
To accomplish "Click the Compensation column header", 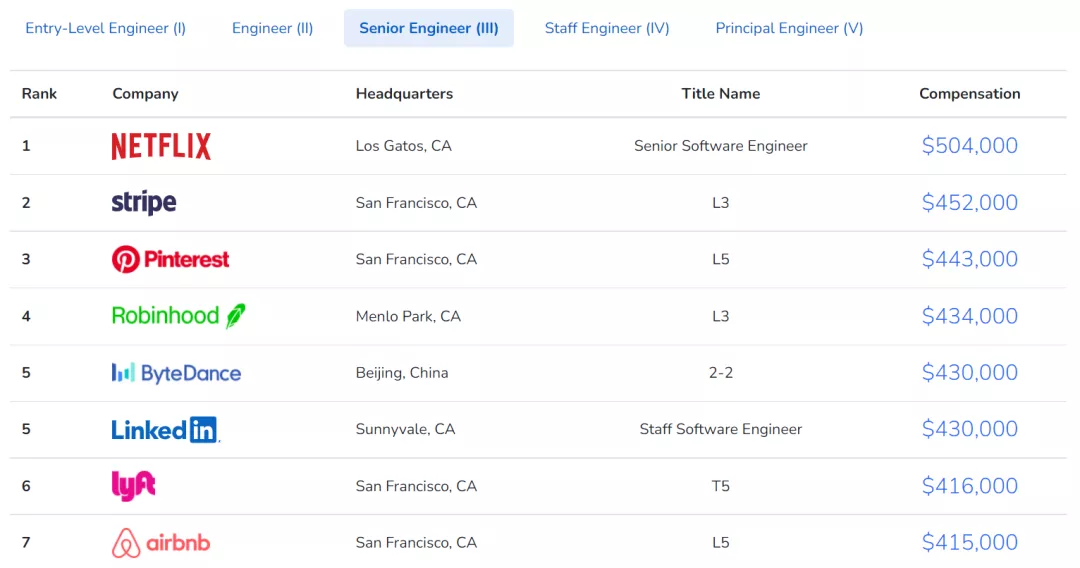I will pyautogui.click(x=969, y=94).
